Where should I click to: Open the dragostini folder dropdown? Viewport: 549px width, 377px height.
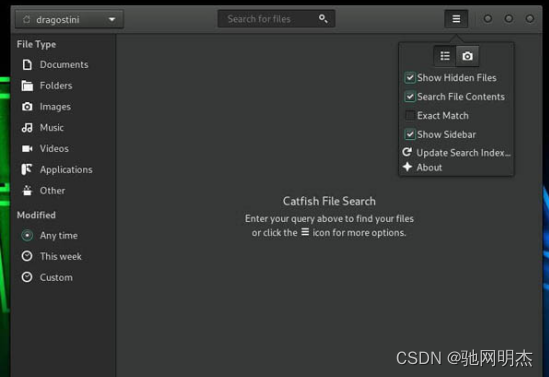click(x=69, y=19)
